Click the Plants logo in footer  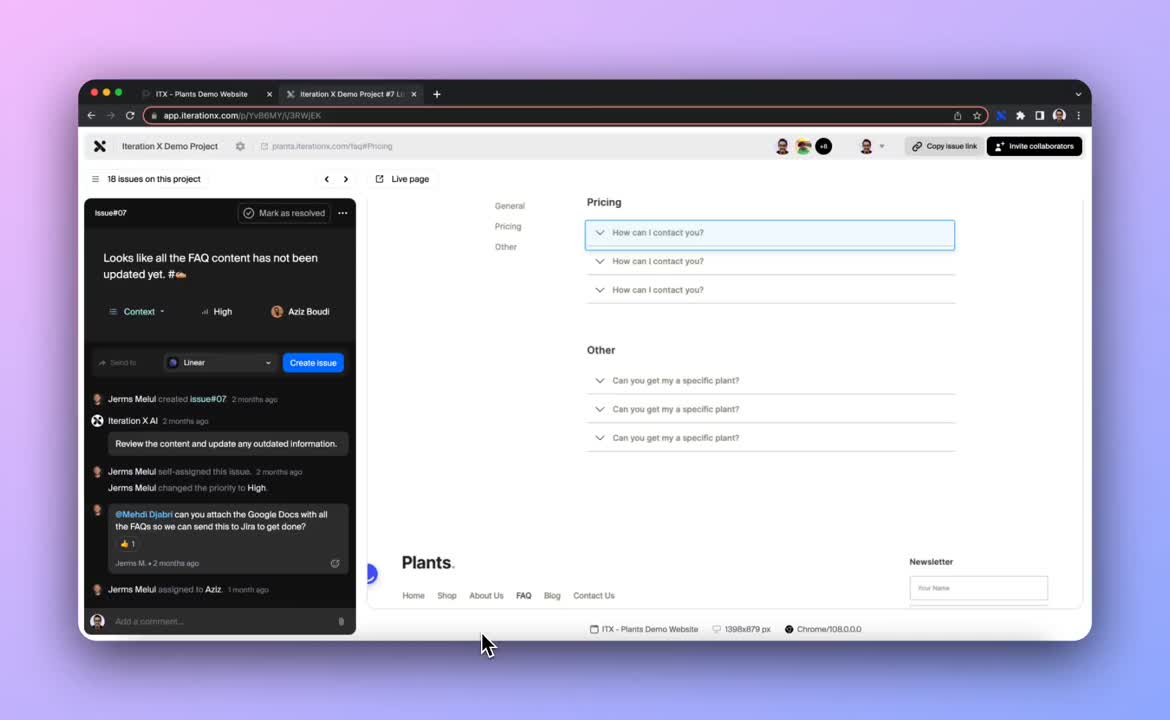428,563
